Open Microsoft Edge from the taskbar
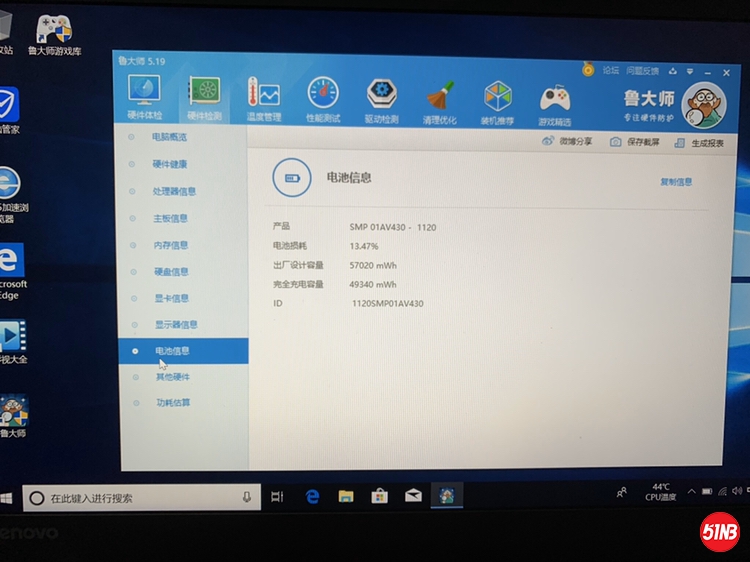 [x=312, y=496]
